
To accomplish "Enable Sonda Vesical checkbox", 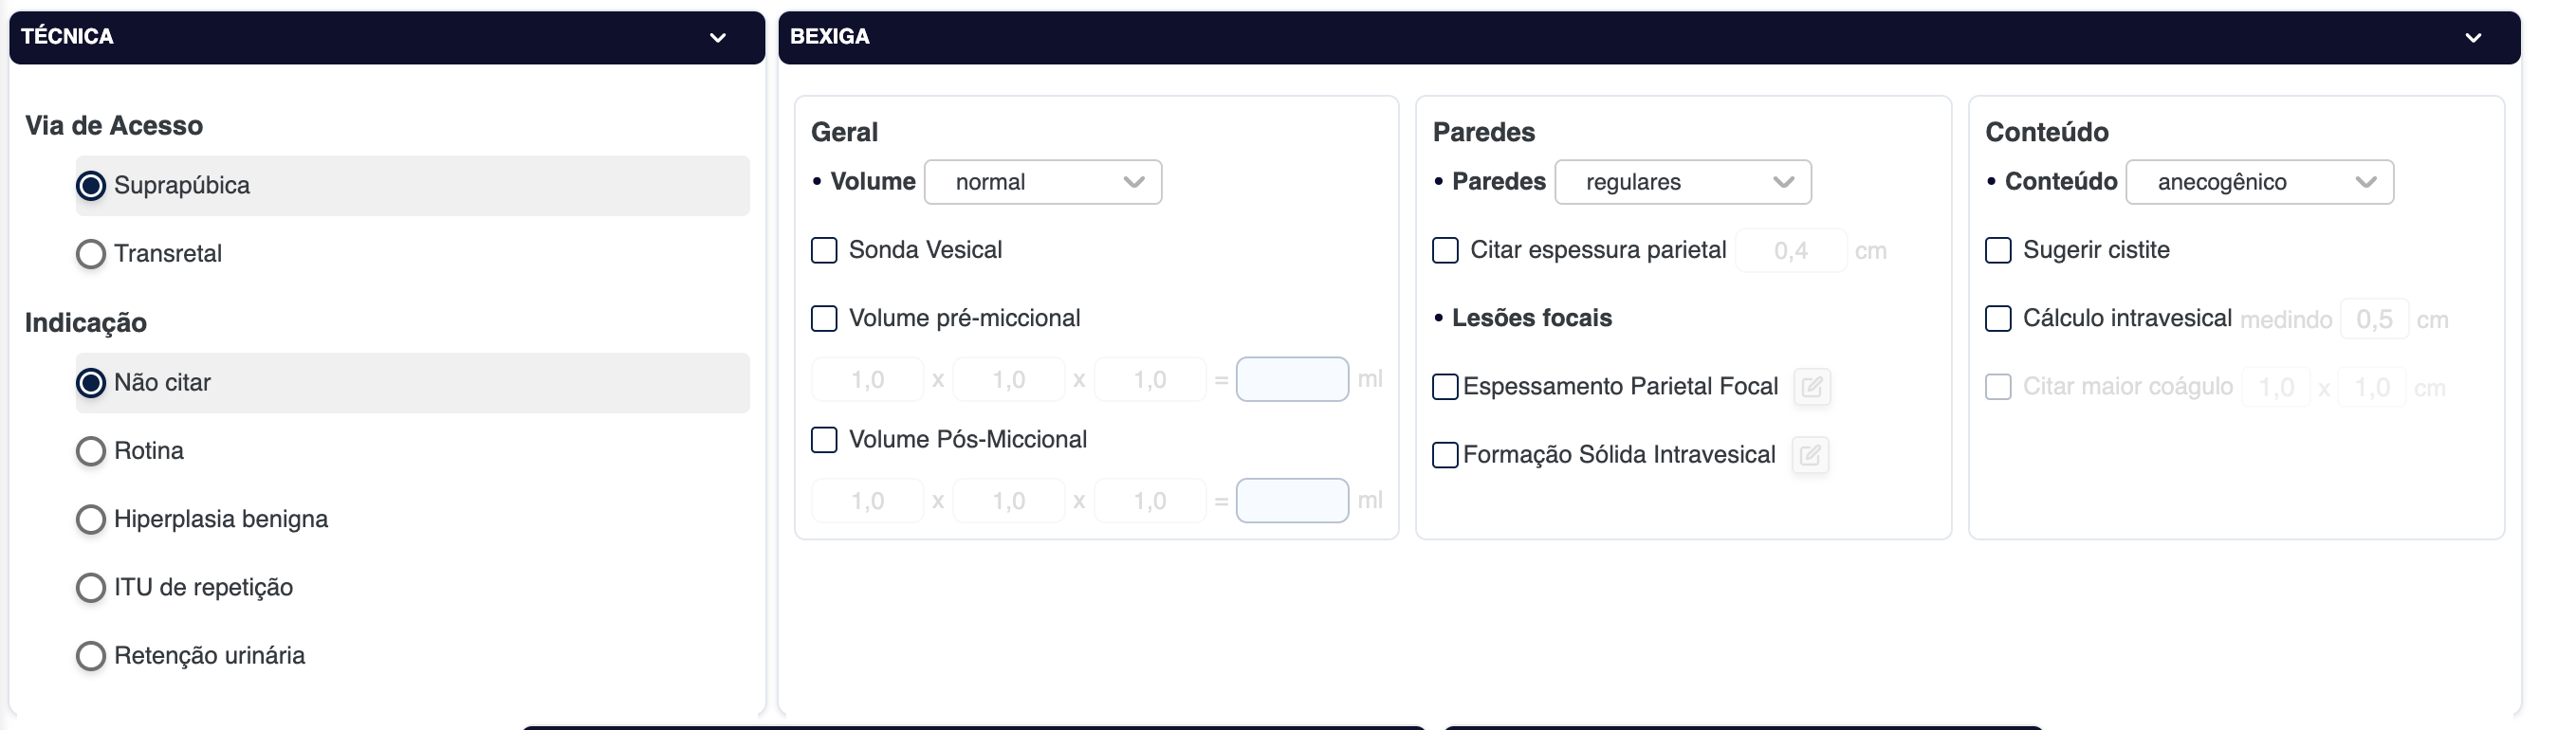I will click(824, 250).
